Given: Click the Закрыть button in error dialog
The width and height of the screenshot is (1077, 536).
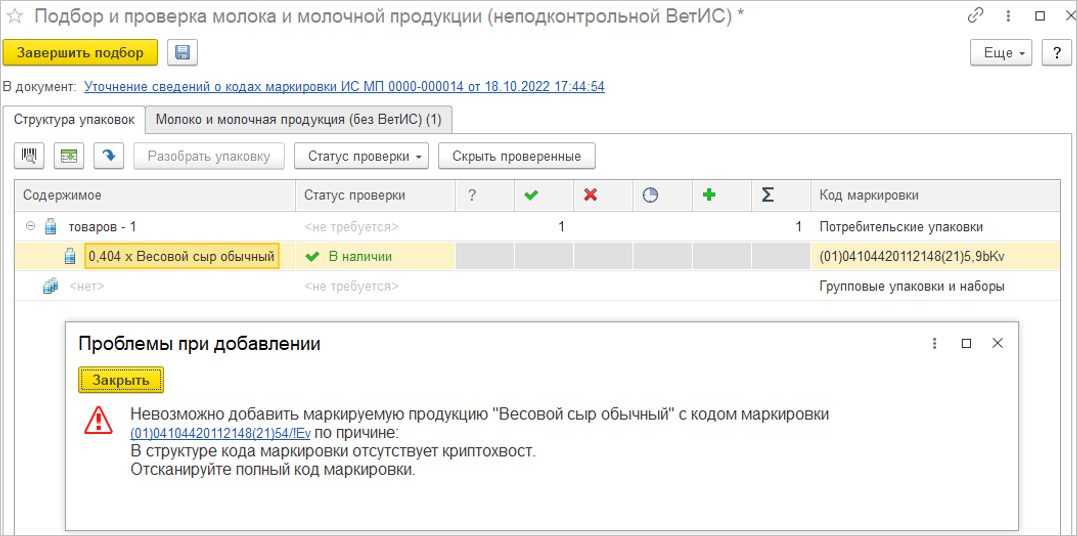Looking at the screenshot, I should coord(121,380).
